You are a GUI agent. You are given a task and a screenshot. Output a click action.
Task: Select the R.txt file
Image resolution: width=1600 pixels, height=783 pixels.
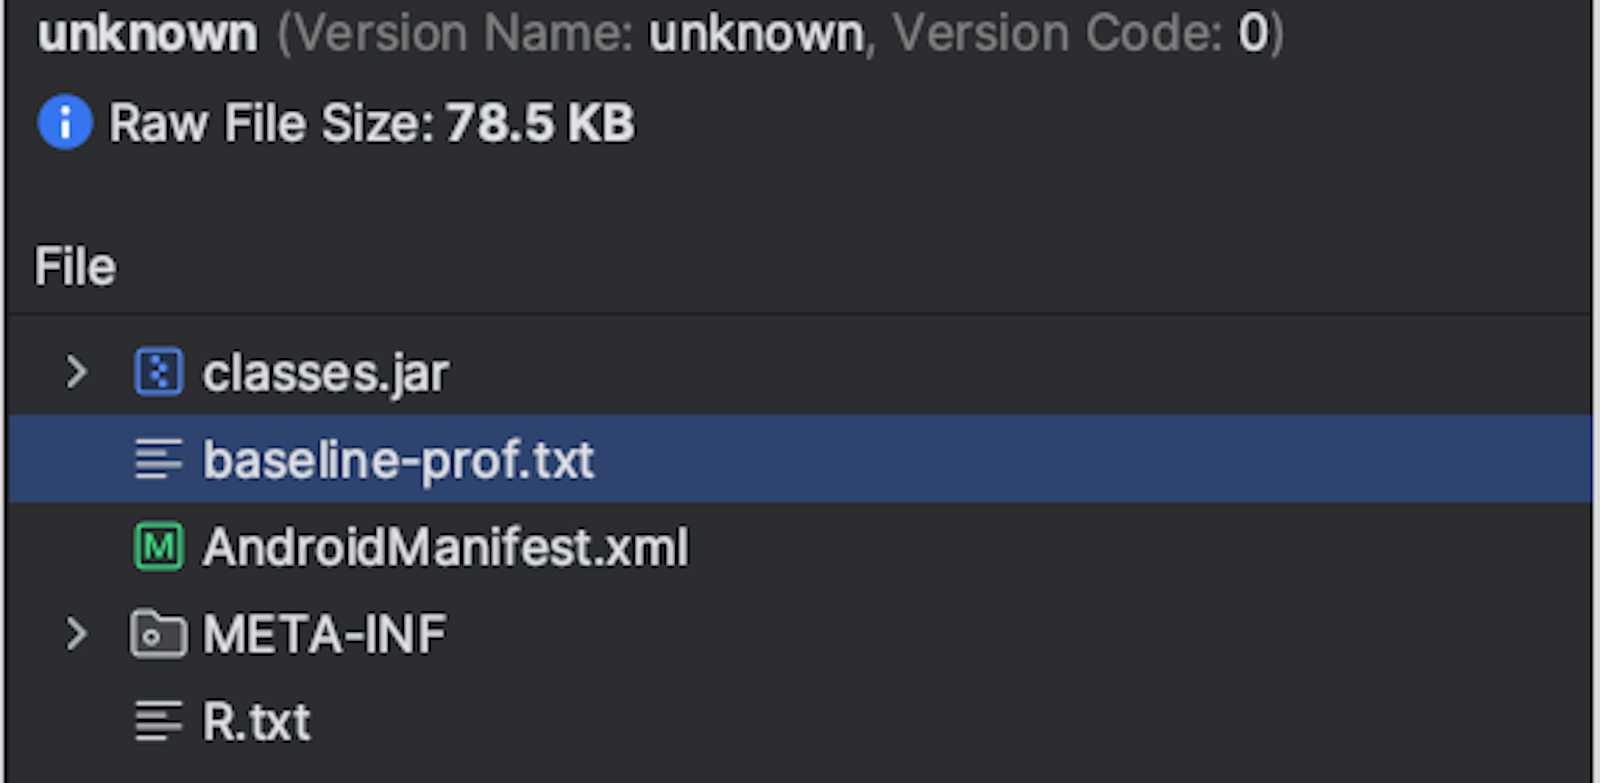[x=256, y=722]
